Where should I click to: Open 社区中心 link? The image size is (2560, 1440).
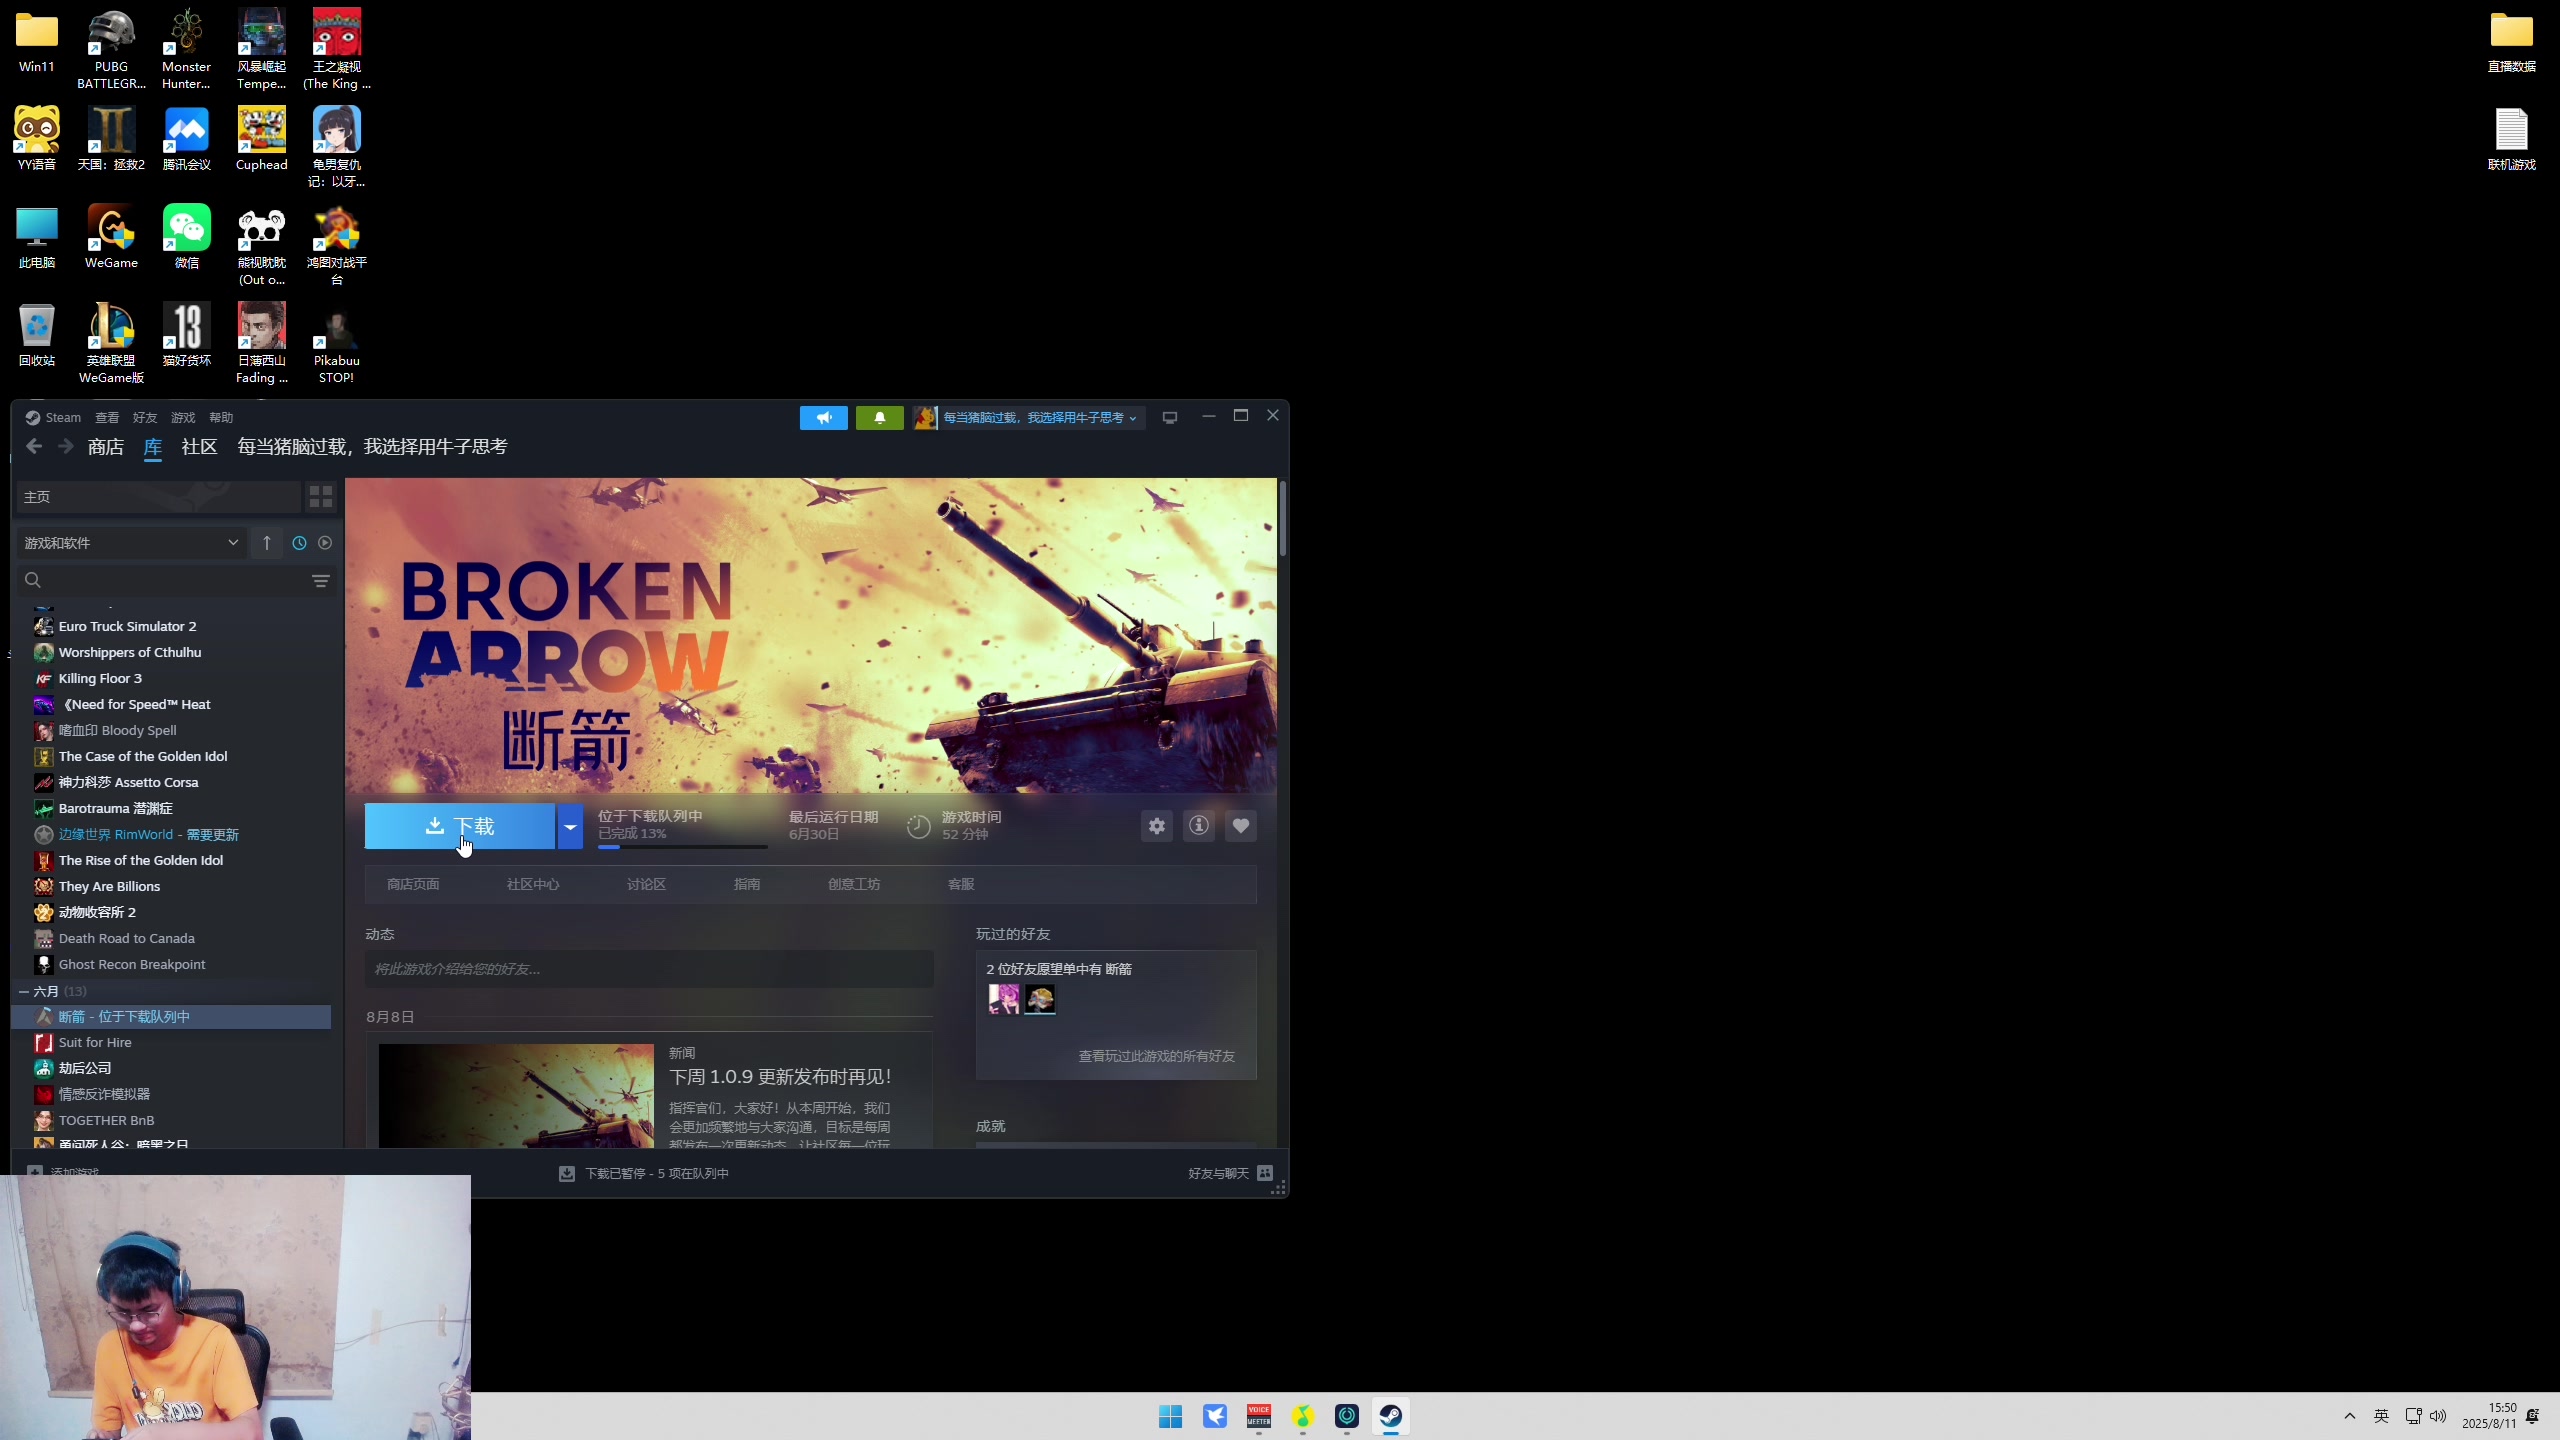pyautogui.click(x=533, y=885)
